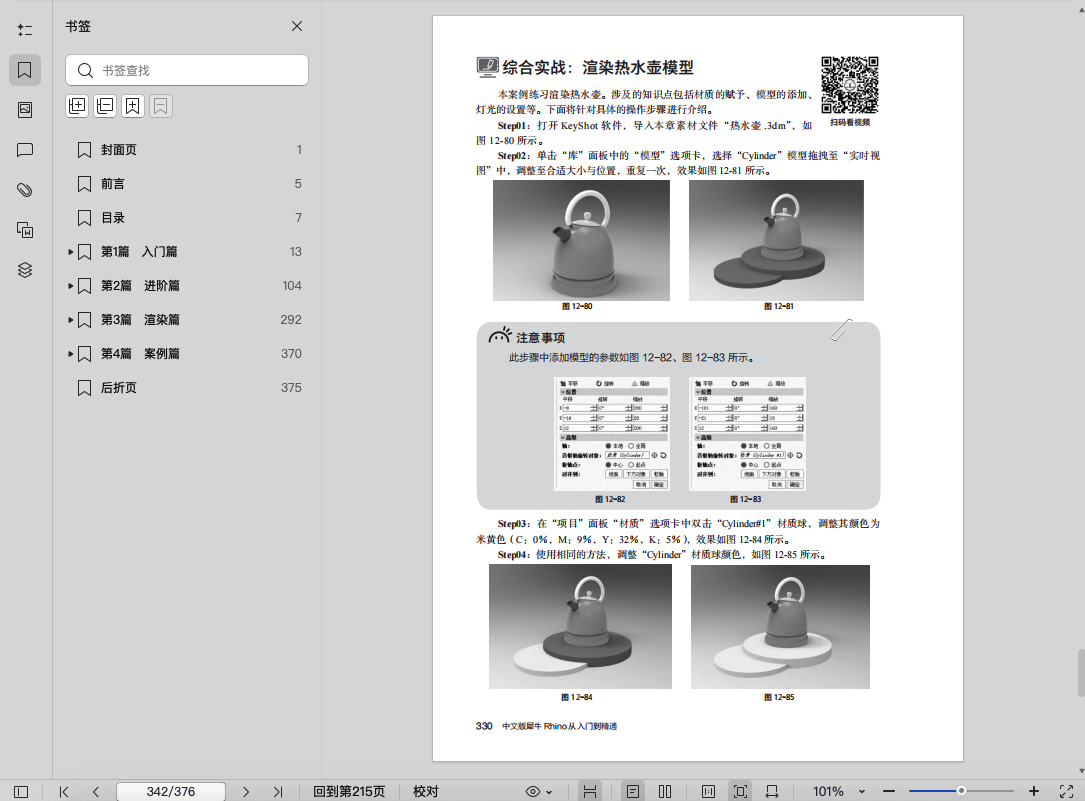Open the zoom percentage dropdown
The width and height of the screenshot is (1085, 801).
pyautogui.click(x=861, y=791)
